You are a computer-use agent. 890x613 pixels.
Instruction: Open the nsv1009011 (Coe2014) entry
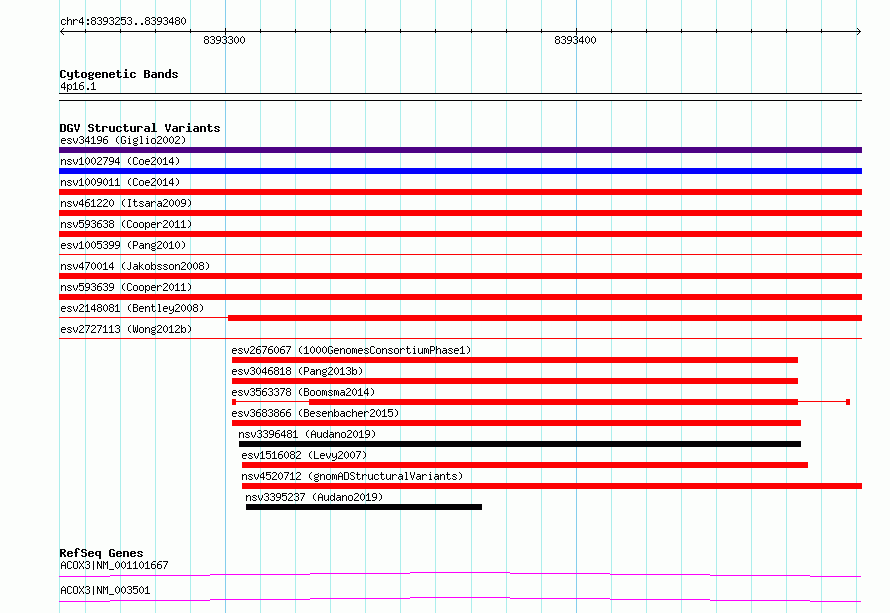tap(120, 182)
